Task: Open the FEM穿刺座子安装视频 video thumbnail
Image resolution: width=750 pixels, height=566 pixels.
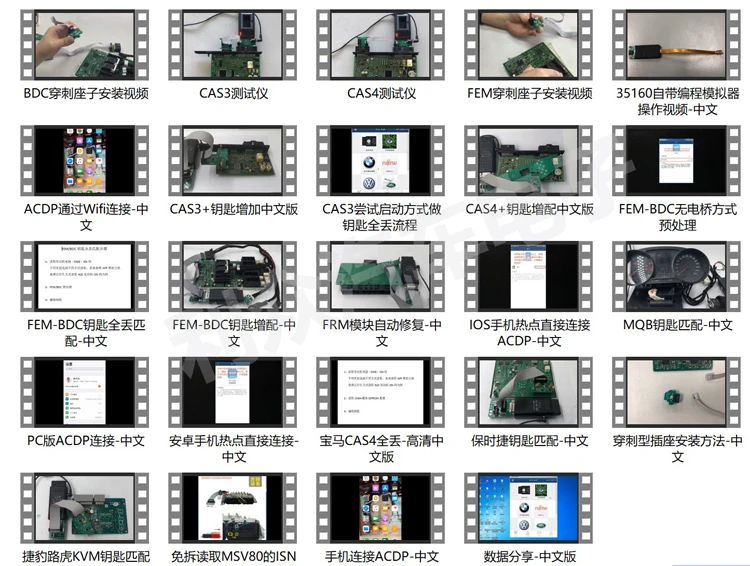Action: (529, 45)
